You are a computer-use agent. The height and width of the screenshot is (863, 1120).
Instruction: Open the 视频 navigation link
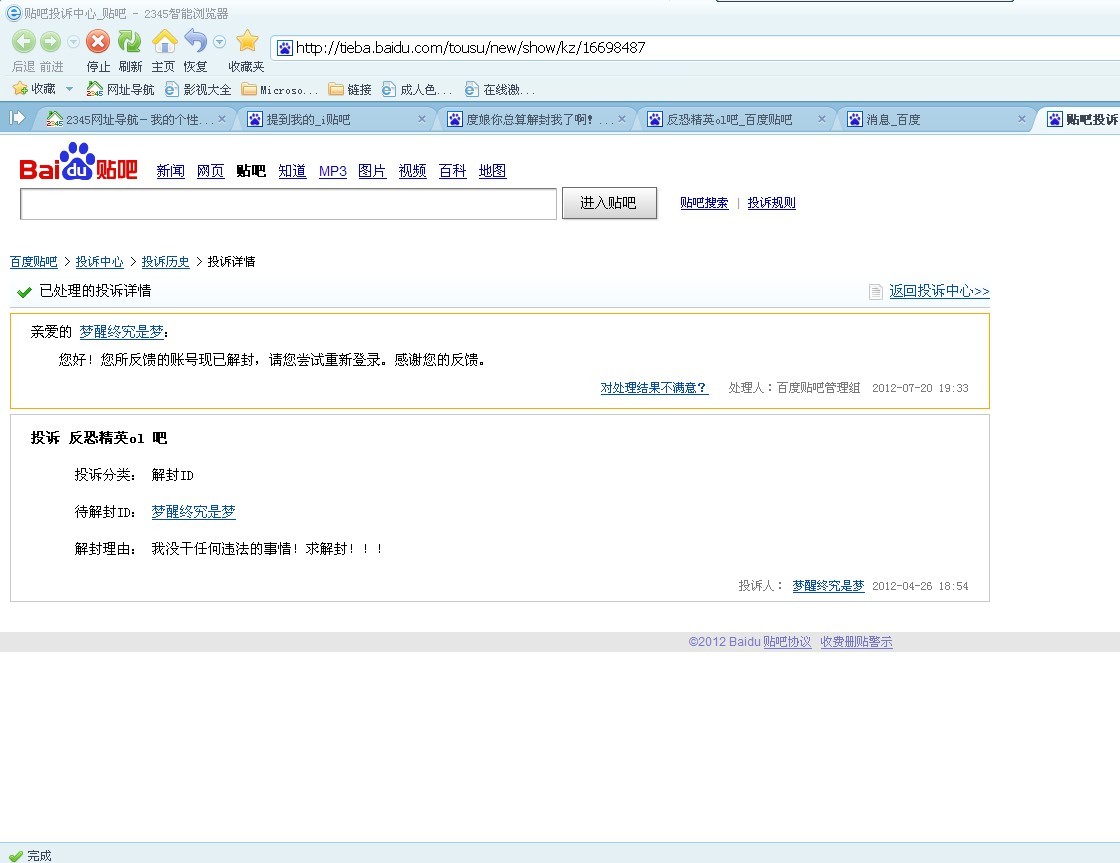(x=412, y=171)
